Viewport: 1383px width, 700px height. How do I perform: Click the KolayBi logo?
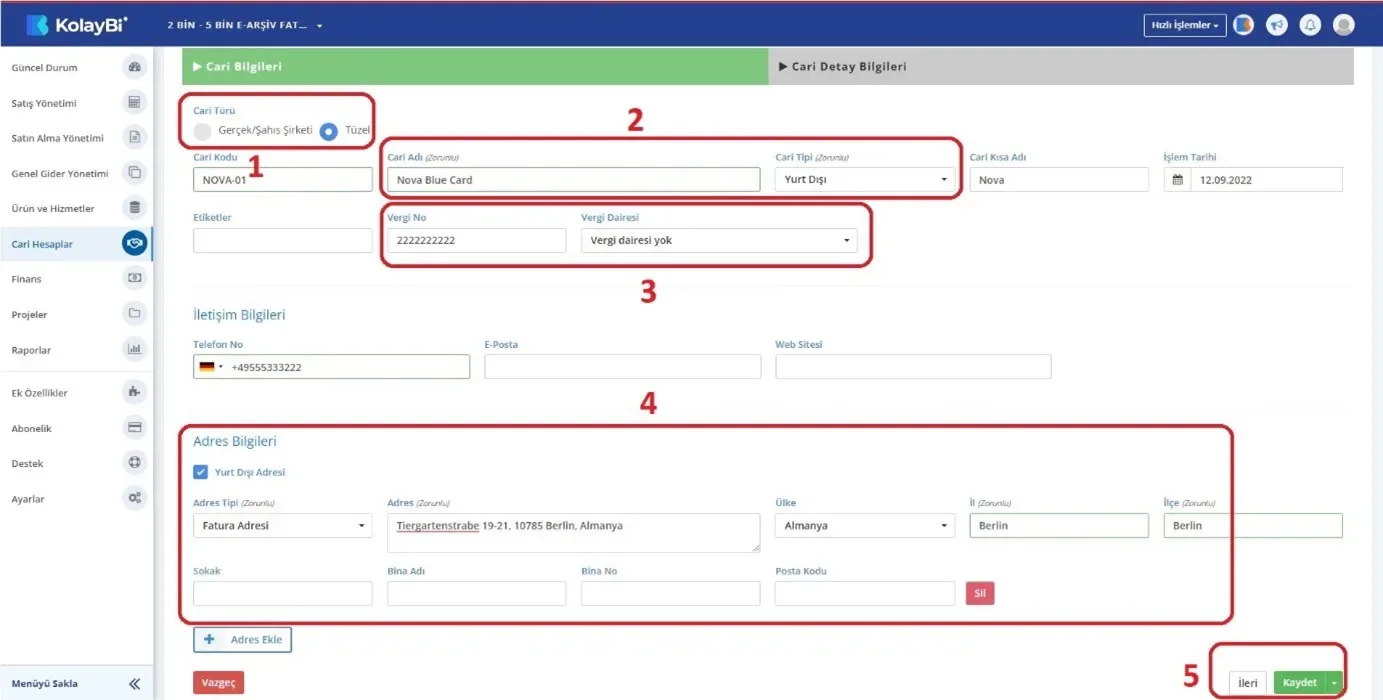coord(76,25)
